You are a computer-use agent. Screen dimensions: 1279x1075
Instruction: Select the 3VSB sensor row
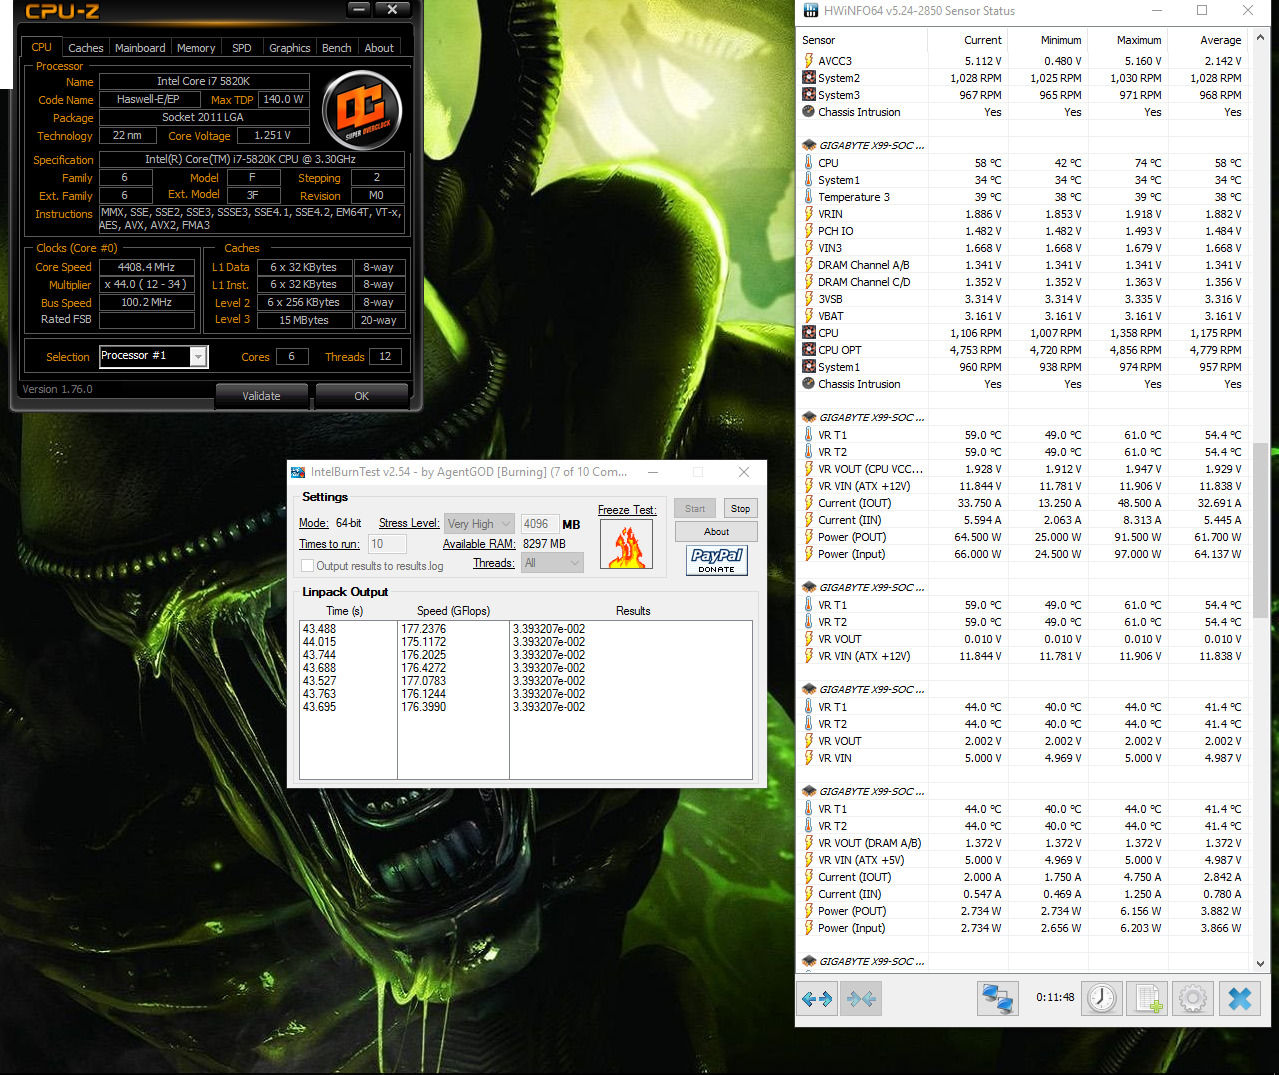(1023, 299)
